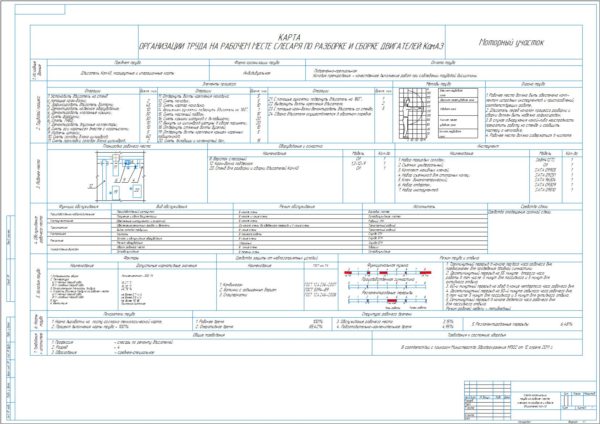Click the Рабочее время 100% line

click(259, 321)
